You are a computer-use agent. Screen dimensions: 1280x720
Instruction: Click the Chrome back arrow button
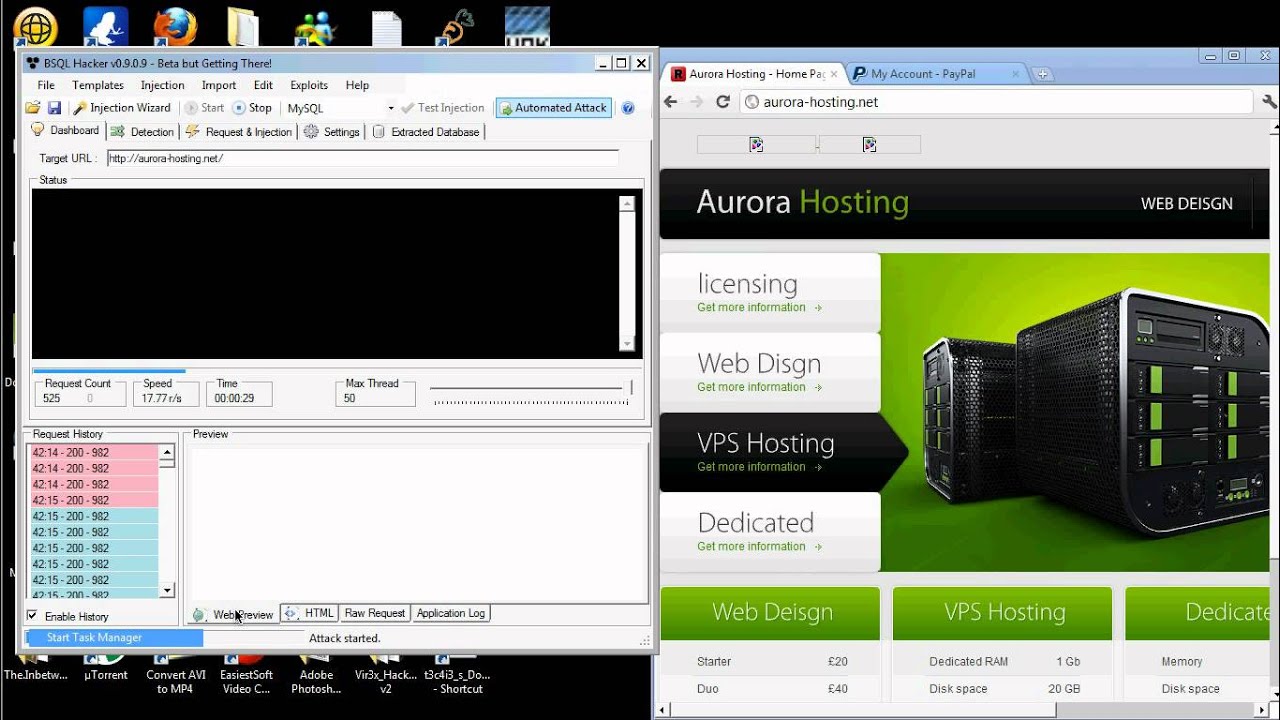coord(671,102)
